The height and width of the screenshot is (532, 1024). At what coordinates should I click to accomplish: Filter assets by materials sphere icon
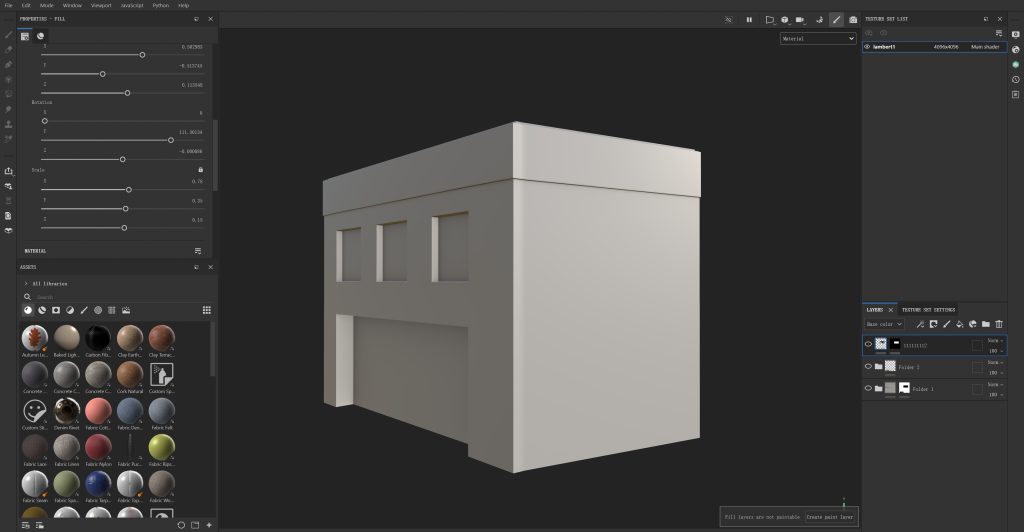tap(28, 310)
